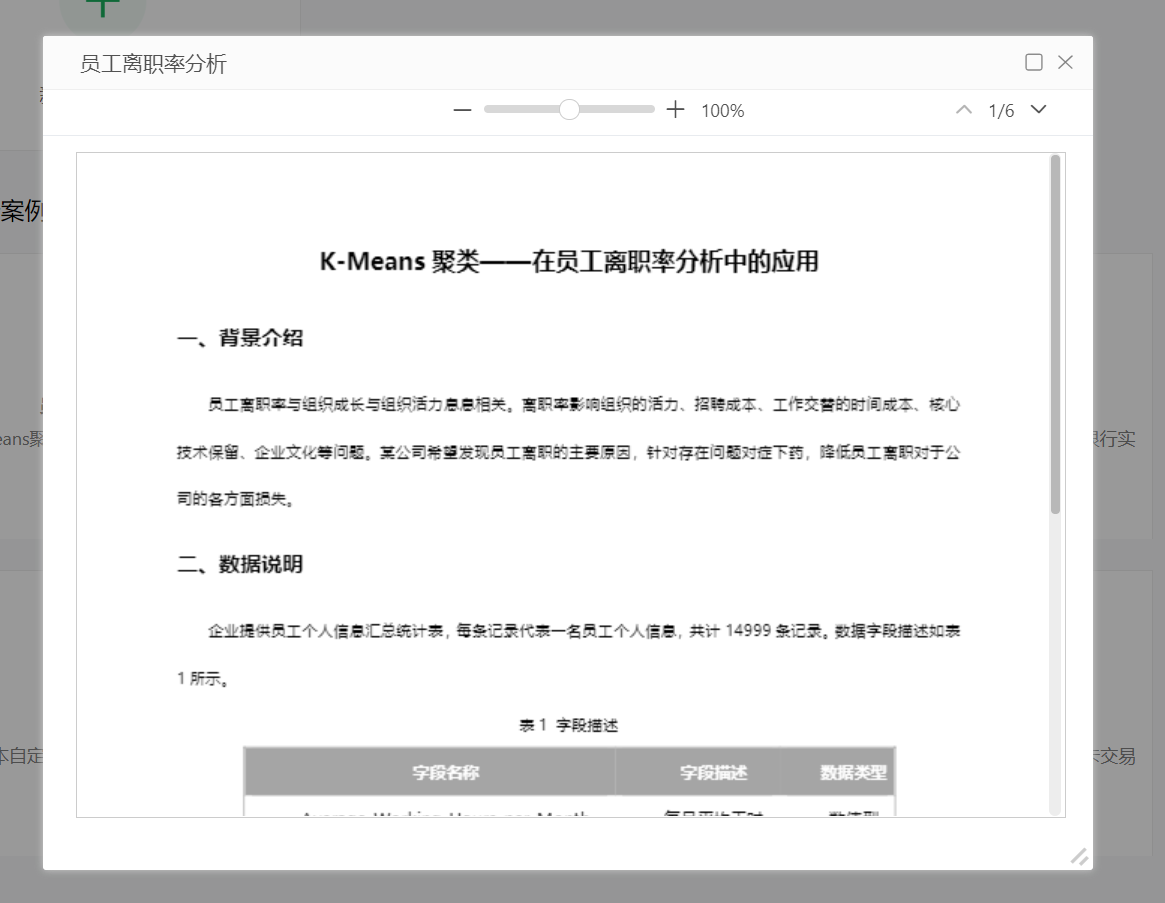Click the dialog title 员工离职率分析

[x=153, y=64]
